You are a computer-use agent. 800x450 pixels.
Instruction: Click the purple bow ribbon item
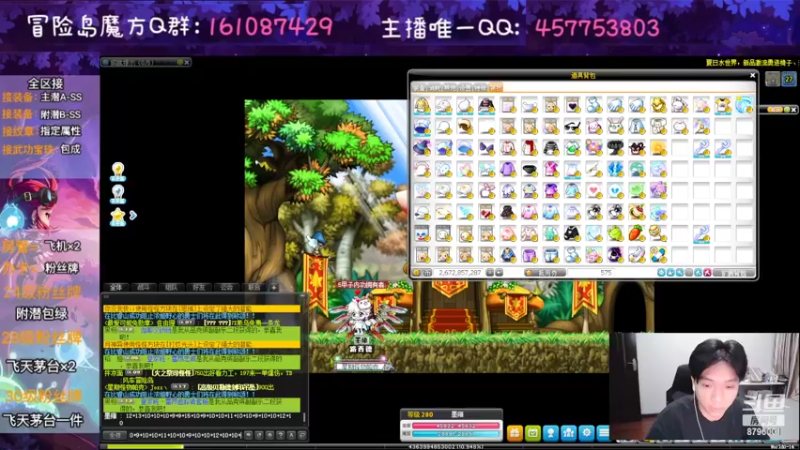pyautogui.click(x=486, y=148)
